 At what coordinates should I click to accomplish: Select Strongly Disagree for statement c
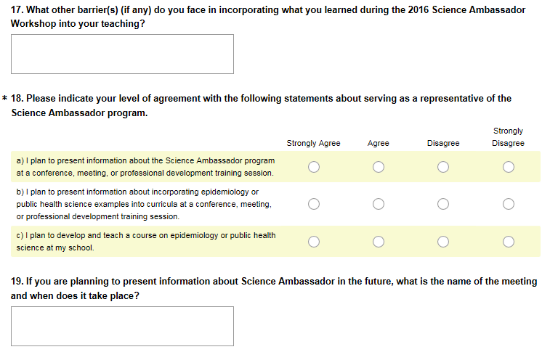(508, 241)
